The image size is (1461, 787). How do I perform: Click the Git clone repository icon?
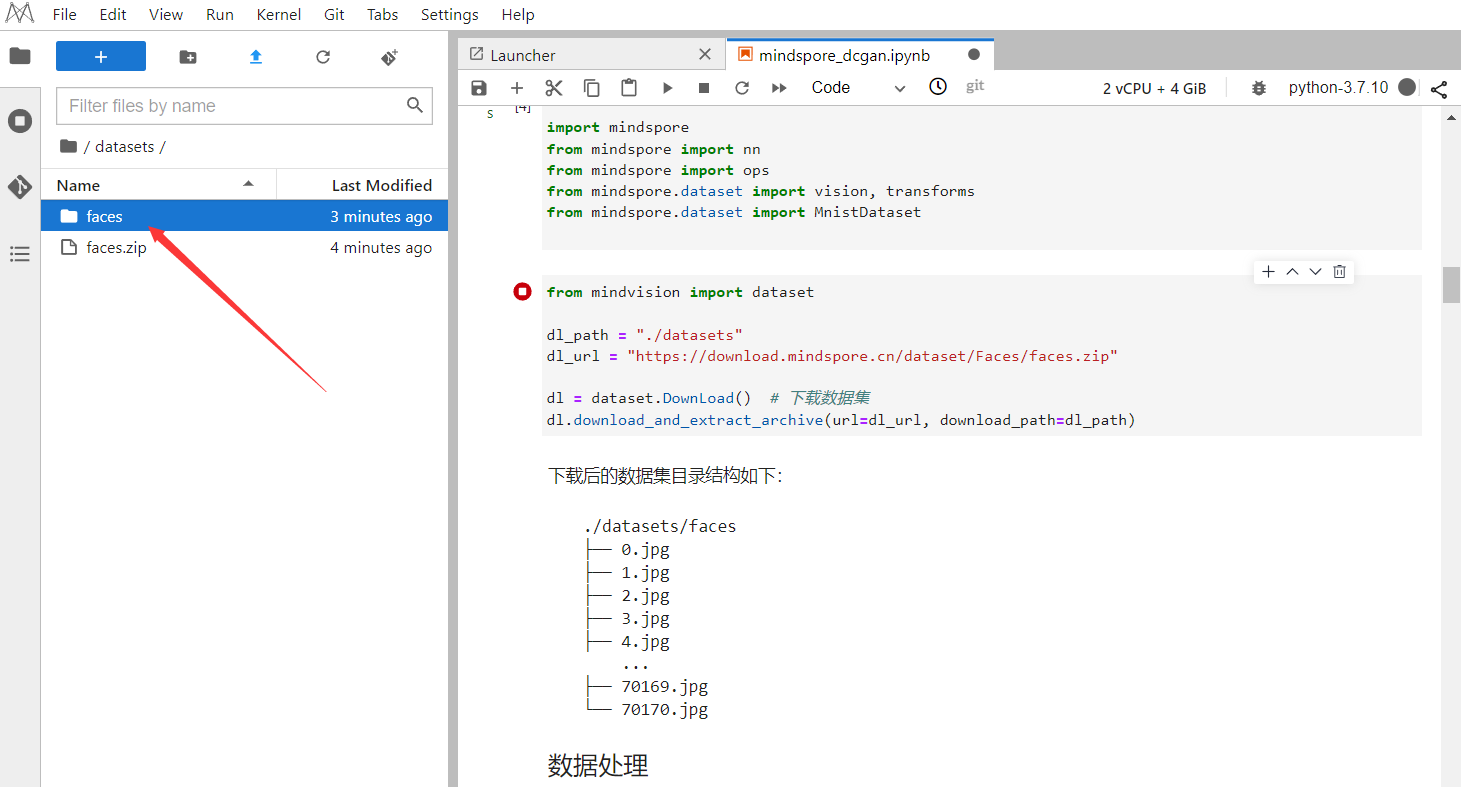coord(390,57)
